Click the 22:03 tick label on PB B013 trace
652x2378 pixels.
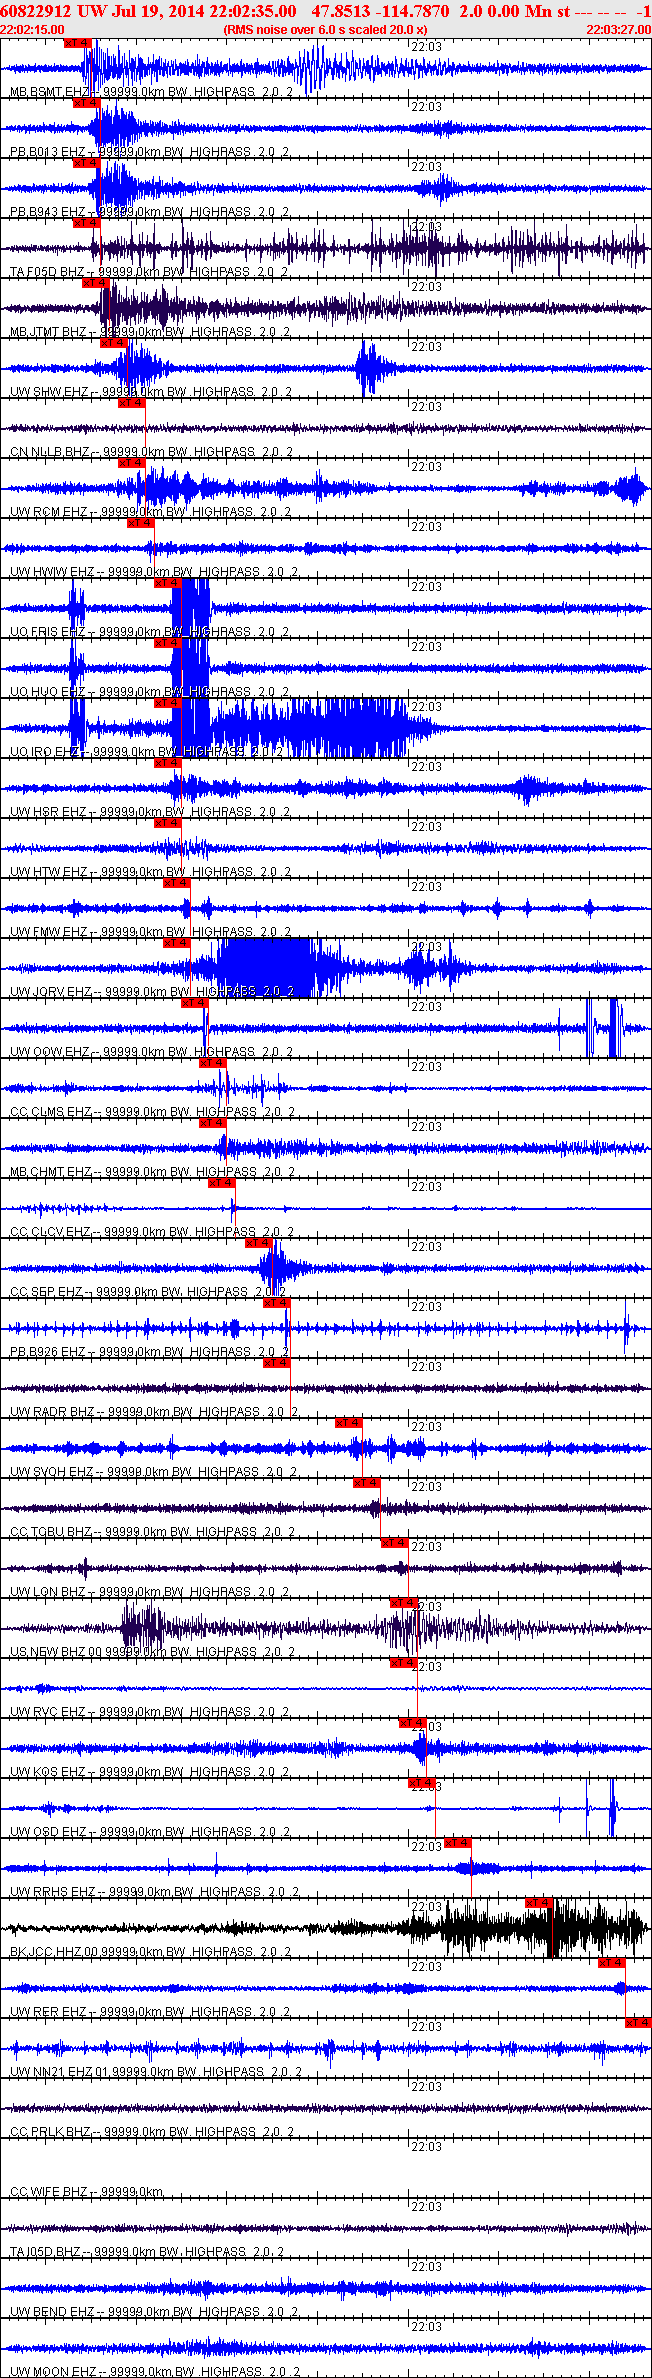[x=426, y=107]
